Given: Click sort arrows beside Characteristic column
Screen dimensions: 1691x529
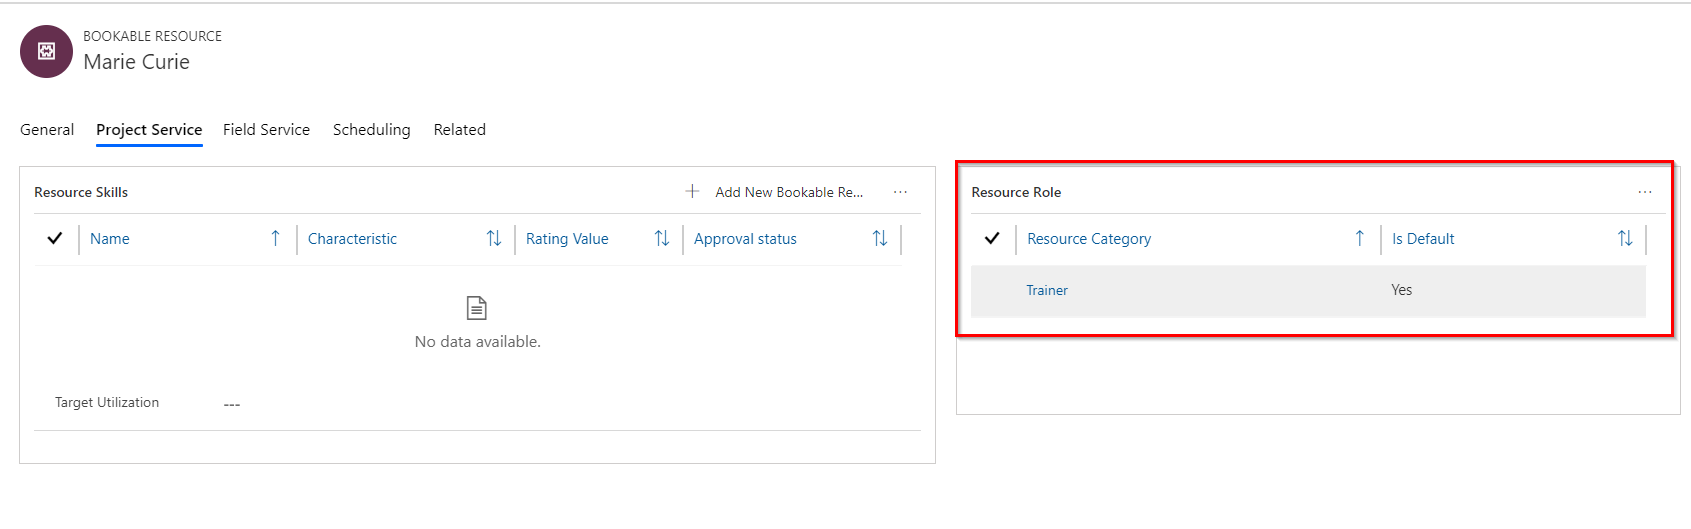Looking at the screenshot, I should (x=493, y=238).
